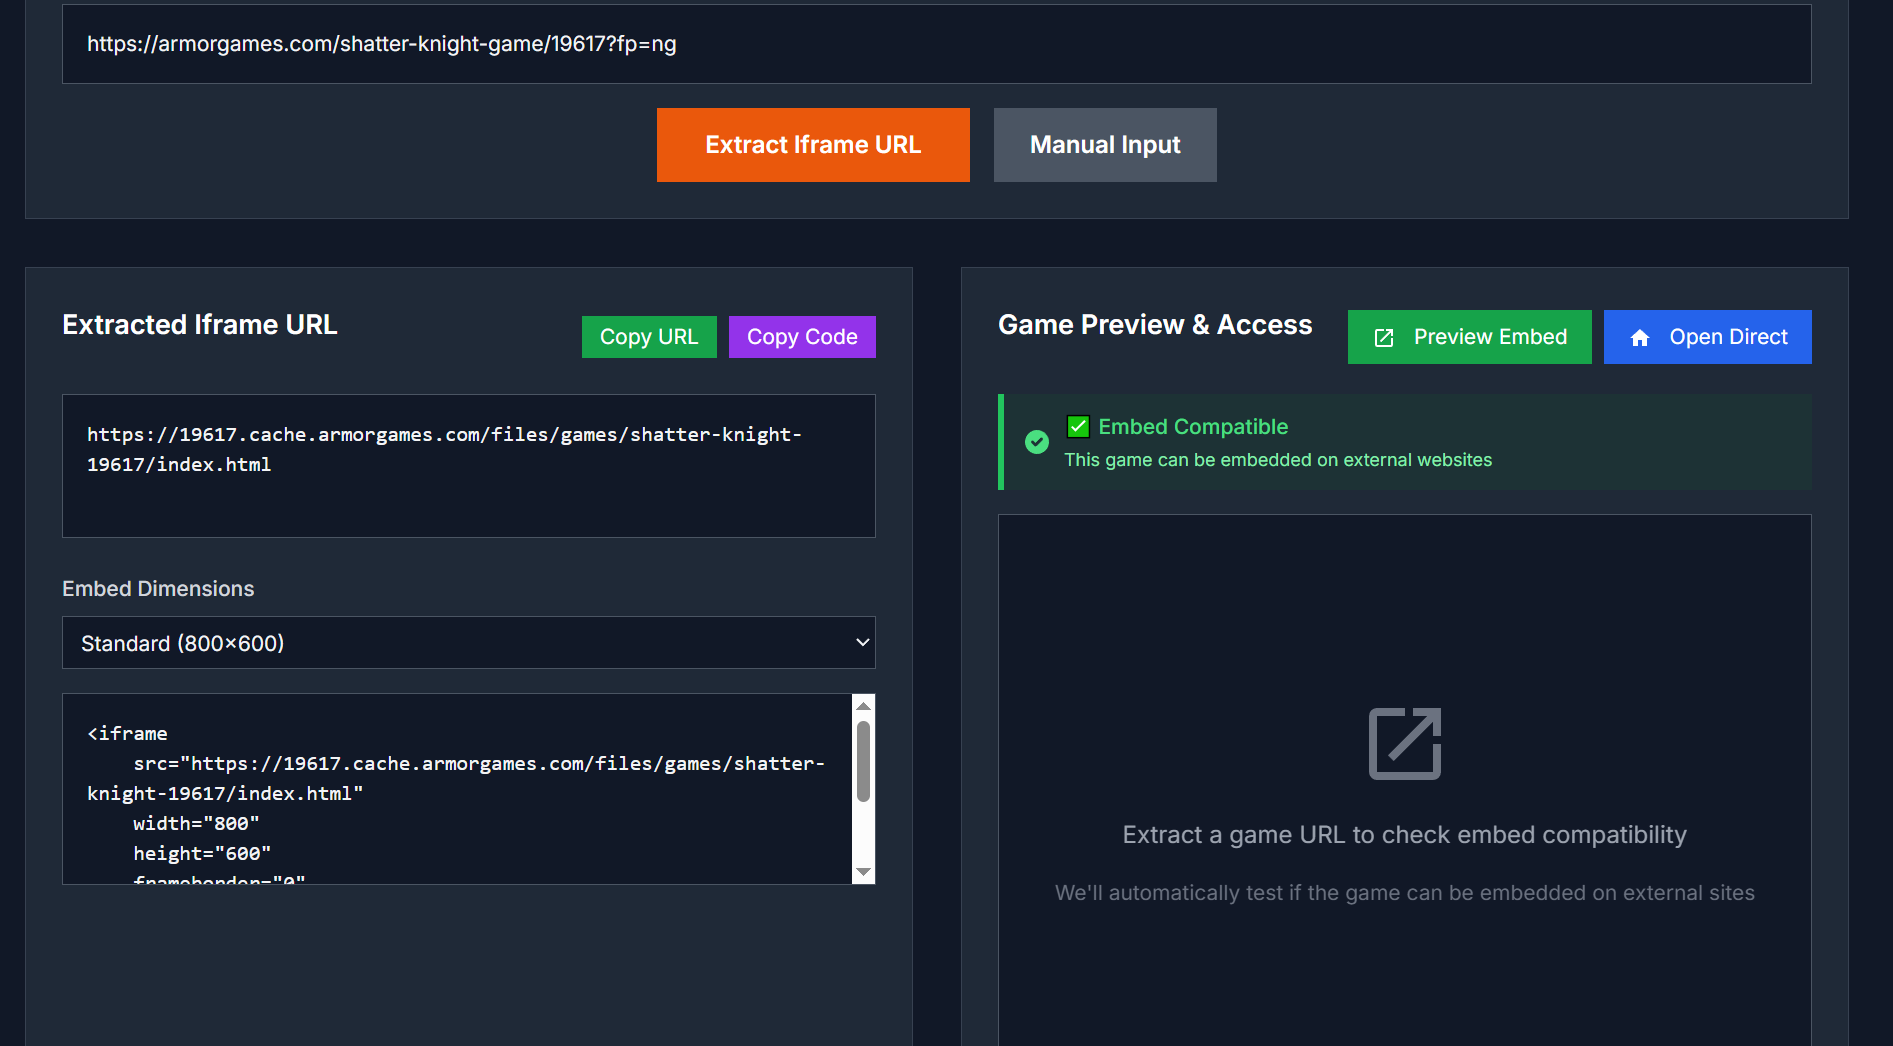Toggle the green Embed Compatible checkbox
Image resolution: width=1893 pixels, height=1046 pixels.
click(1078, 427)
